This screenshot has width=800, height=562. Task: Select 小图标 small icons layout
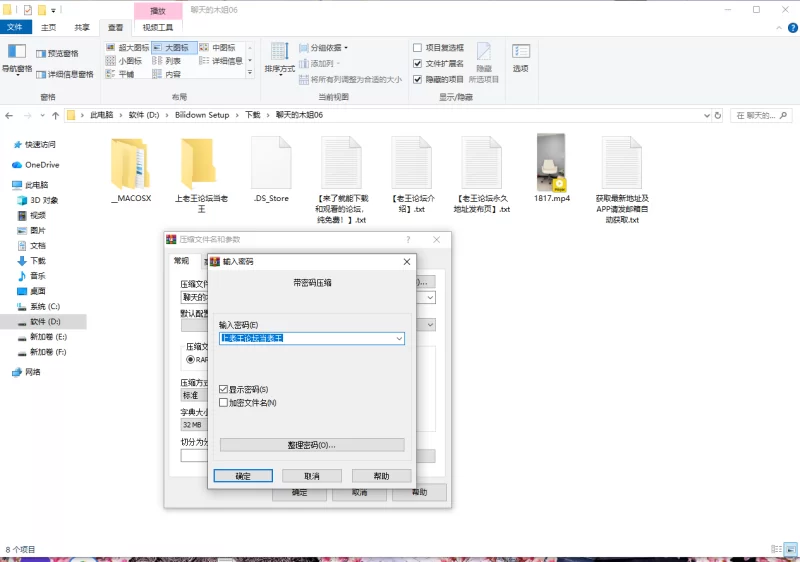point(124,61)
